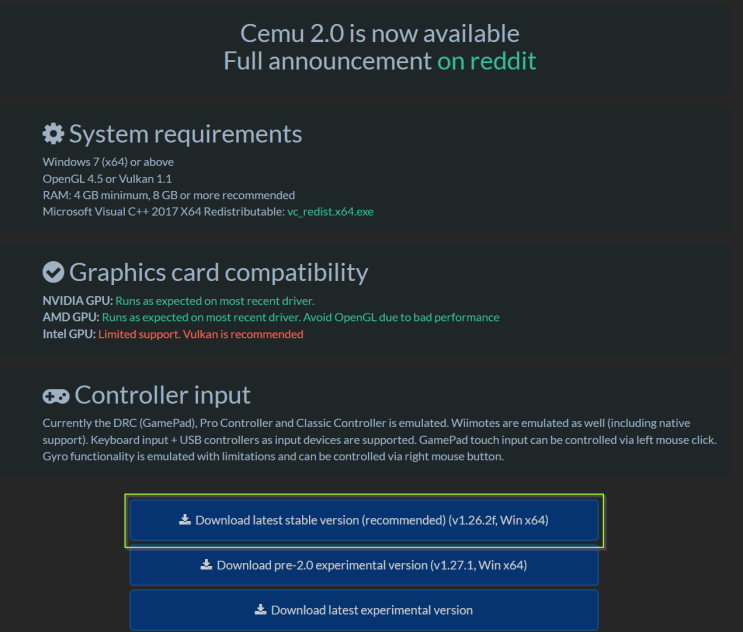Click the AMD GPU label

tap(70, 318)
